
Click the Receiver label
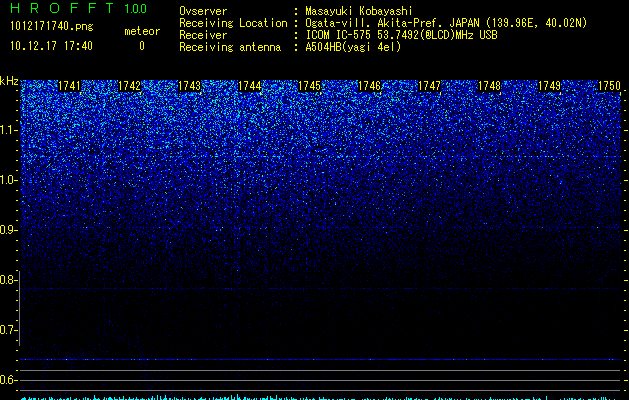(x=203, y=35)
